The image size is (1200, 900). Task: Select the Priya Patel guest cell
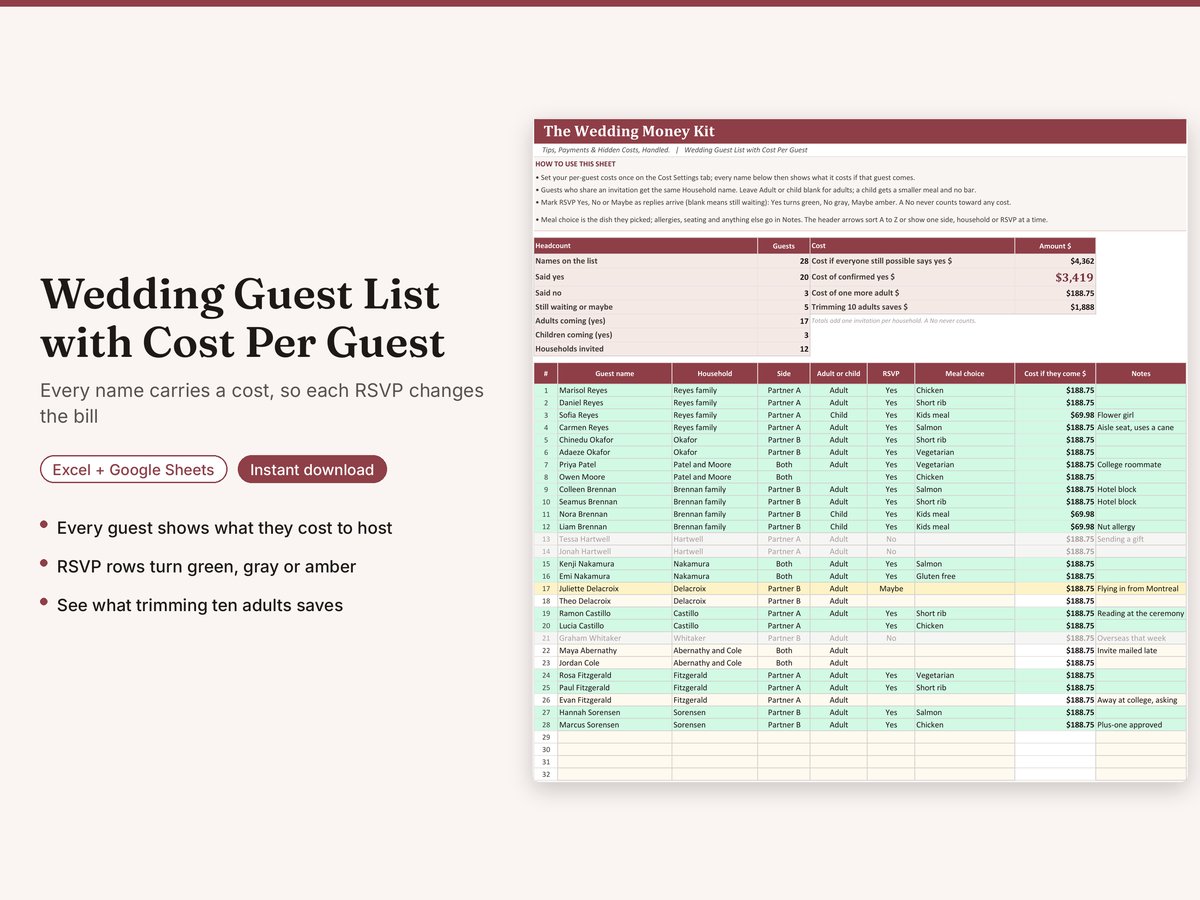(614, 464)
